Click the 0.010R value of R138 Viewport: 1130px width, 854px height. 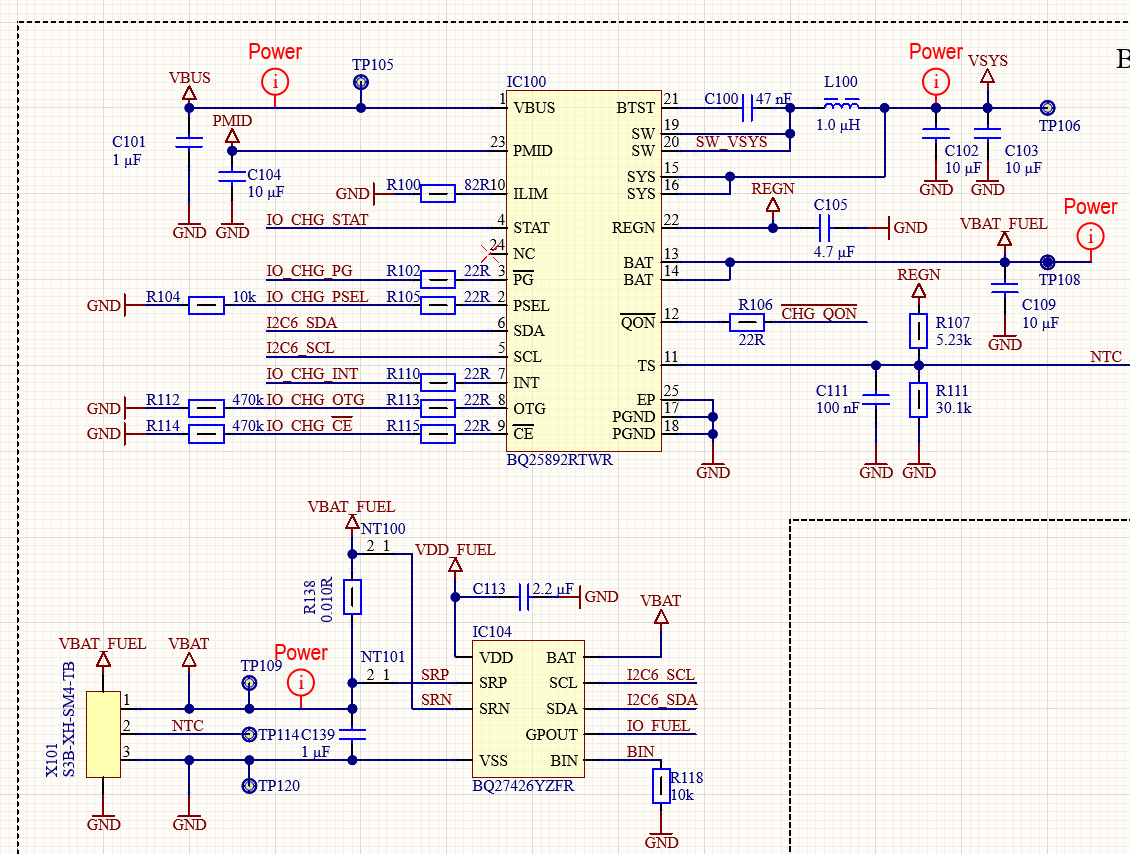pos(326,600)
